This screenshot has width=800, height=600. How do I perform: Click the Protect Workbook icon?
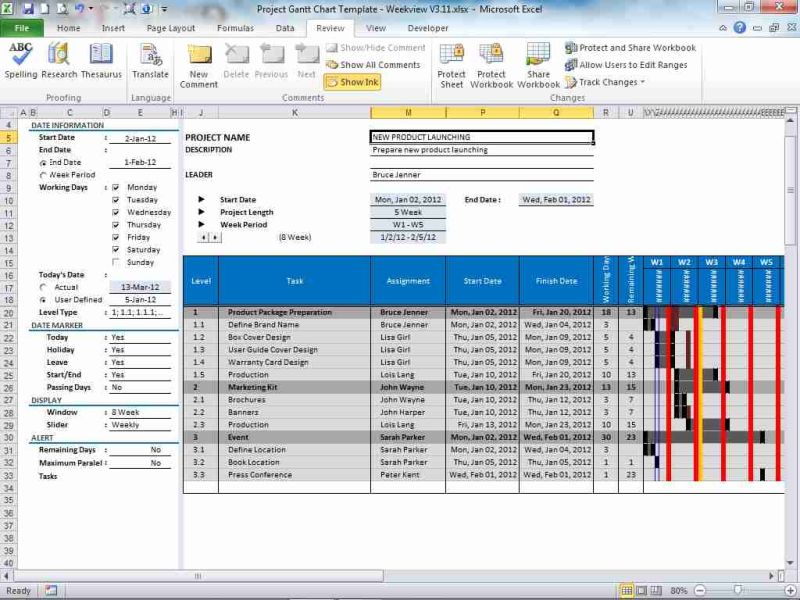[x=492, y=60]
